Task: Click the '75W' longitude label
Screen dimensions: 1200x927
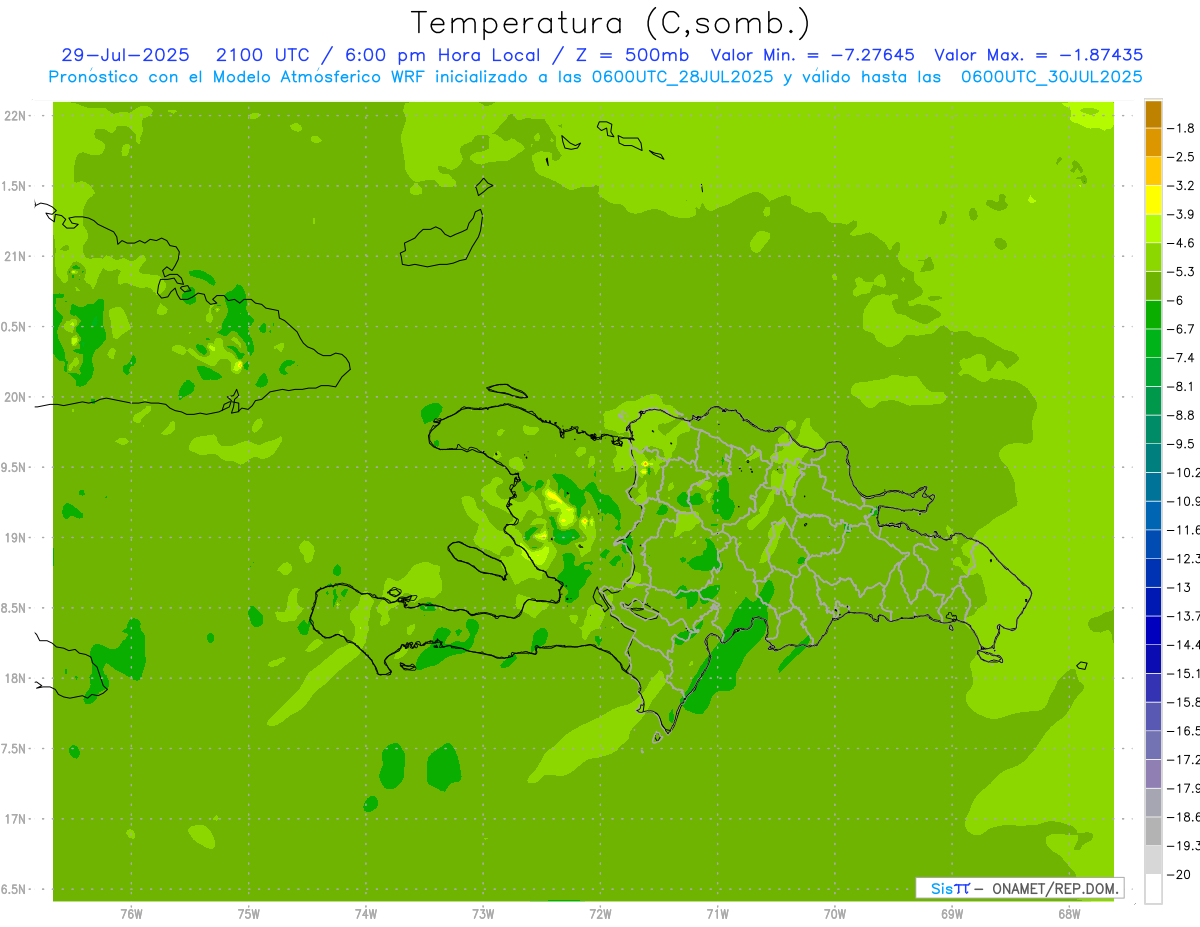Action: 249,913
